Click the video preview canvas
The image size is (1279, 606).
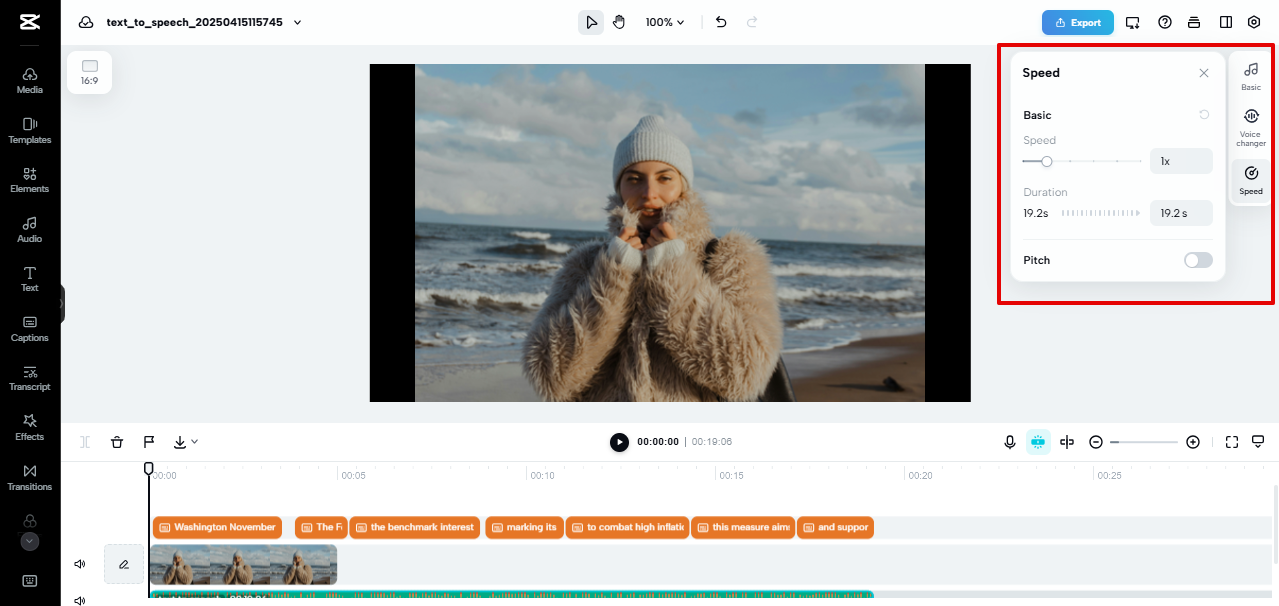tap(670, 233)
